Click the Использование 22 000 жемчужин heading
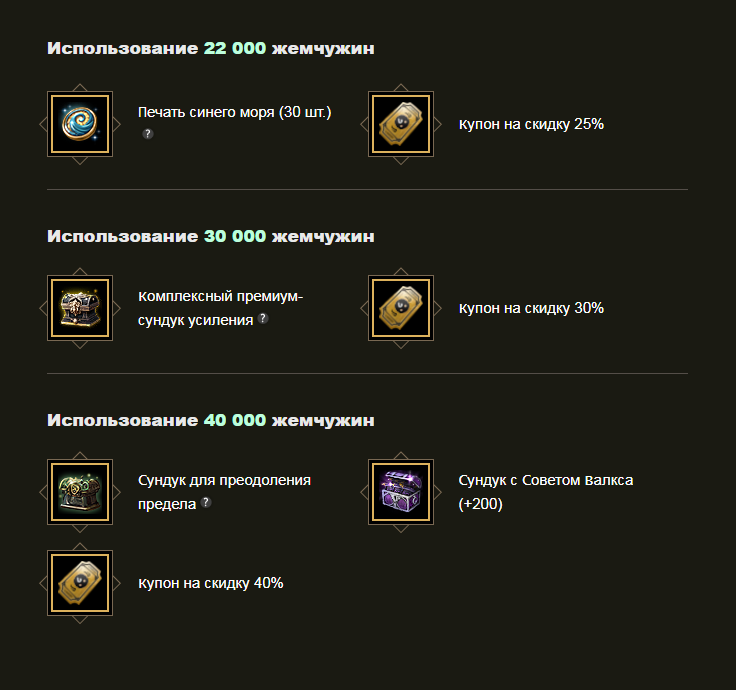The width and height of the screenshot is (736, 690). pyautogui.click(x=211, y=48)
